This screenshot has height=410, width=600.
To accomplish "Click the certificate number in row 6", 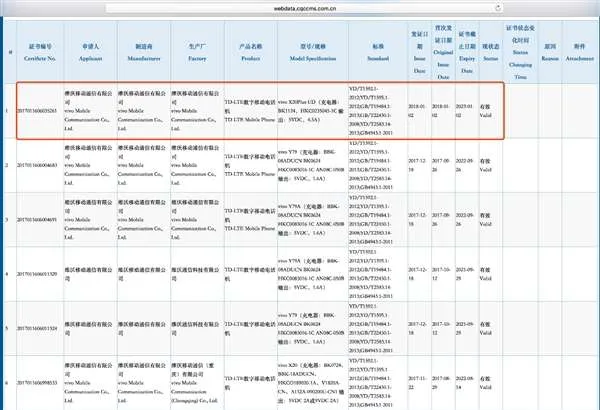I will [x=37, y=383].
